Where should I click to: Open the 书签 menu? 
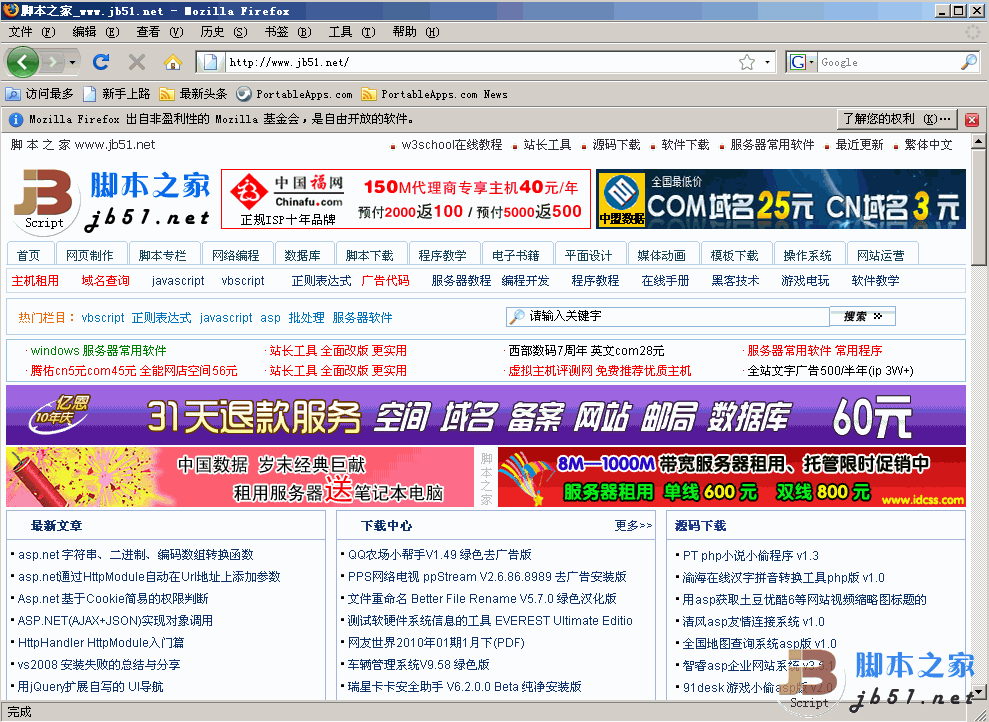(288, 32)
